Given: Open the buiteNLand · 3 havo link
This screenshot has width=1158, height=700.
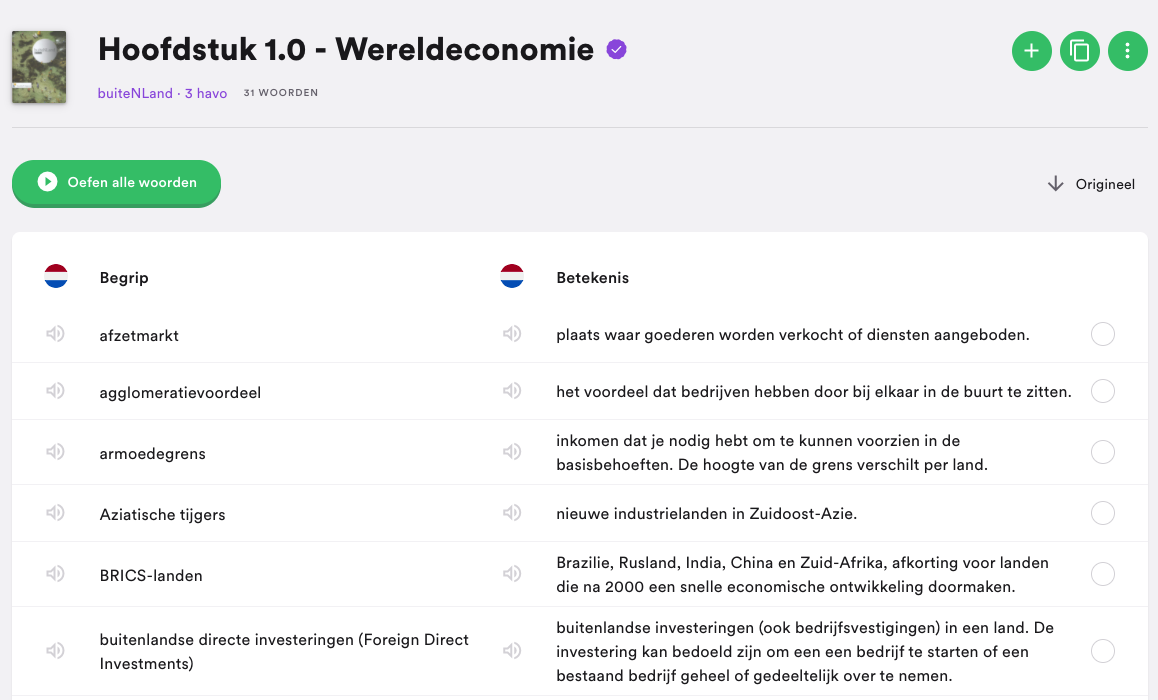Looking at the screenshot, I should [x=162, y=93].
